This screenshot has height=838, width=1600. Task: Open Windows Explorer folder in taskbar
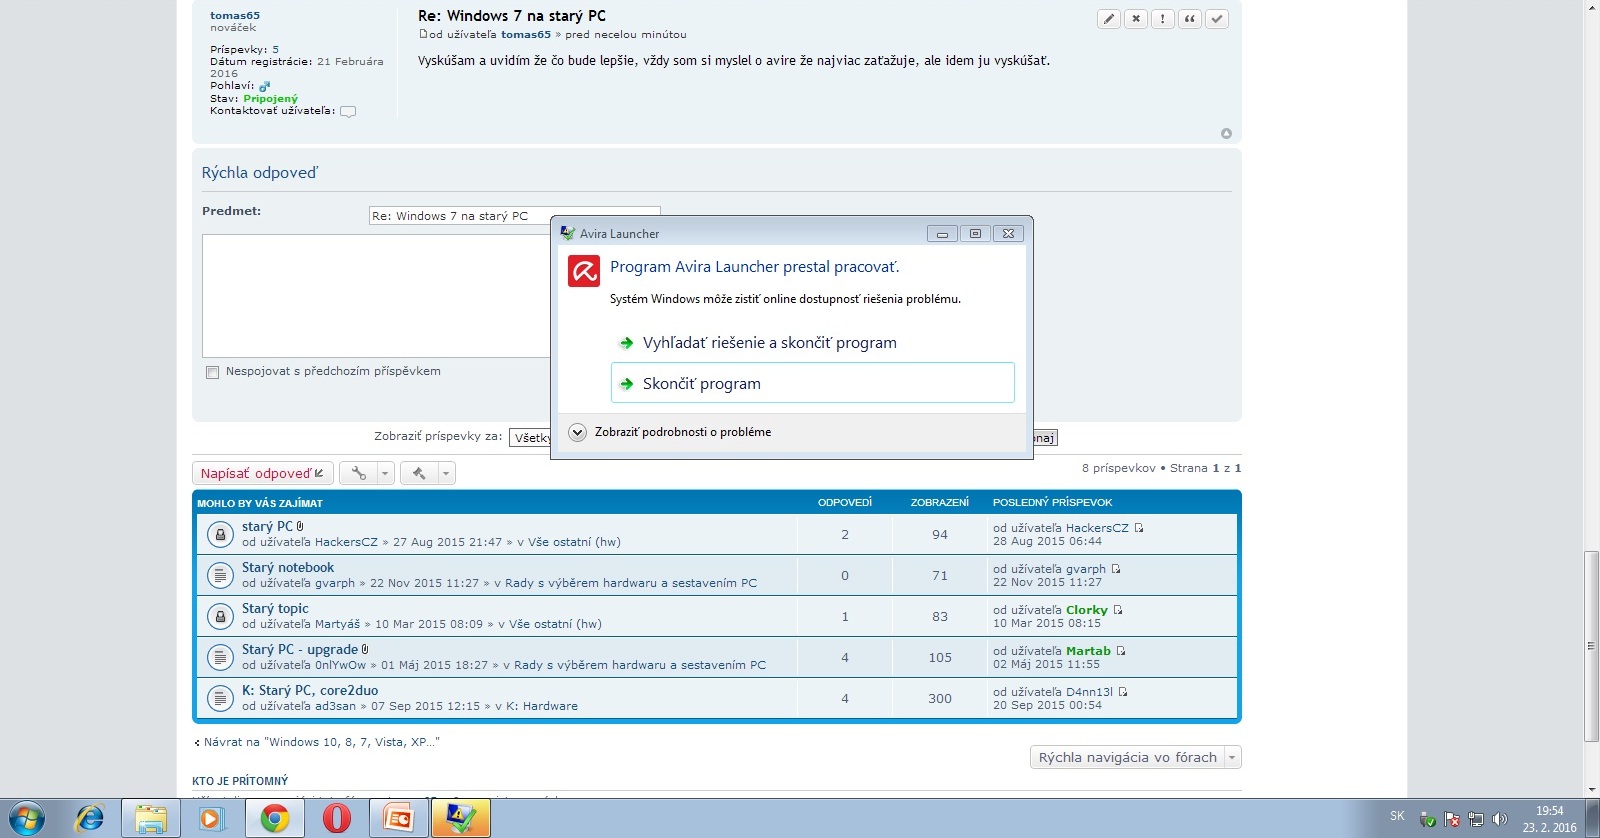click(x=151, y=819)
